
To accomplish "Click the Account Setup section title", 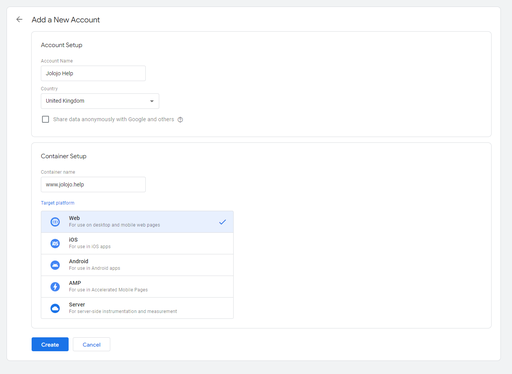I will tap(61, 45).
